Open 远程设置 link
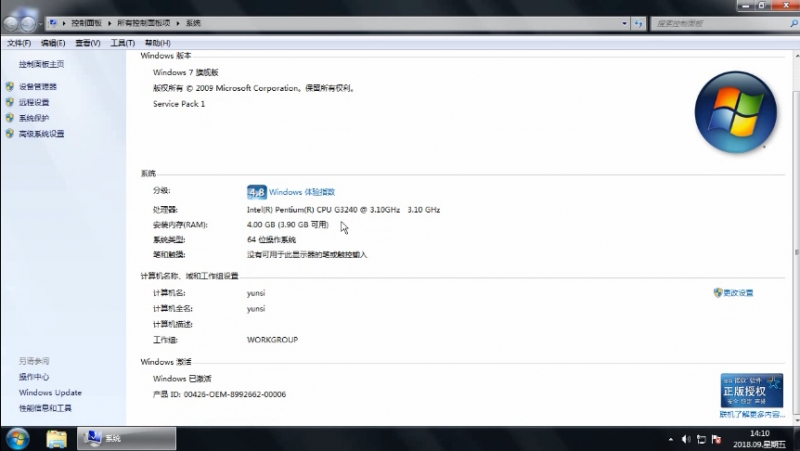The height and width of the screenshot is (451, 800). click(x=34, y=103)
